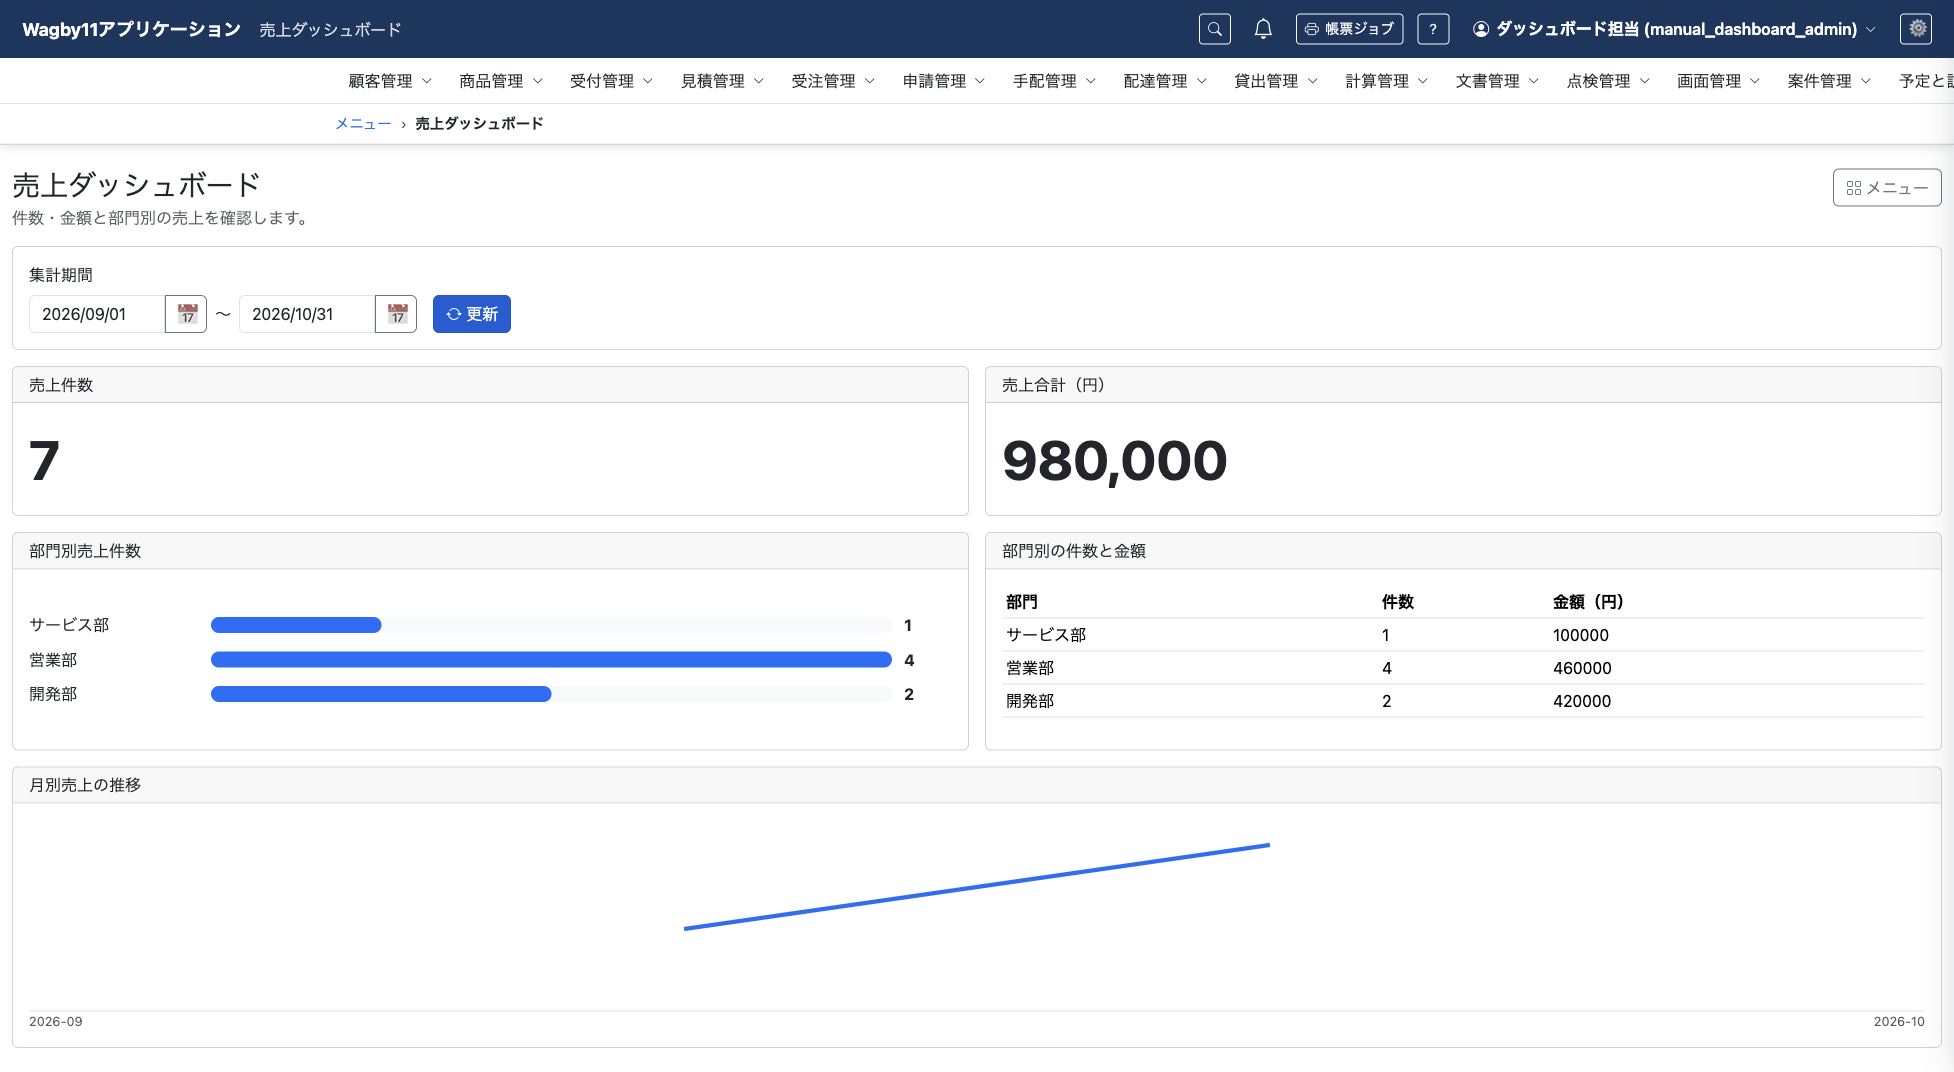Click the メニュー button at top right
Image resolution: width=1954 pixels, height=1072 pixels.
click(1887, 188)
